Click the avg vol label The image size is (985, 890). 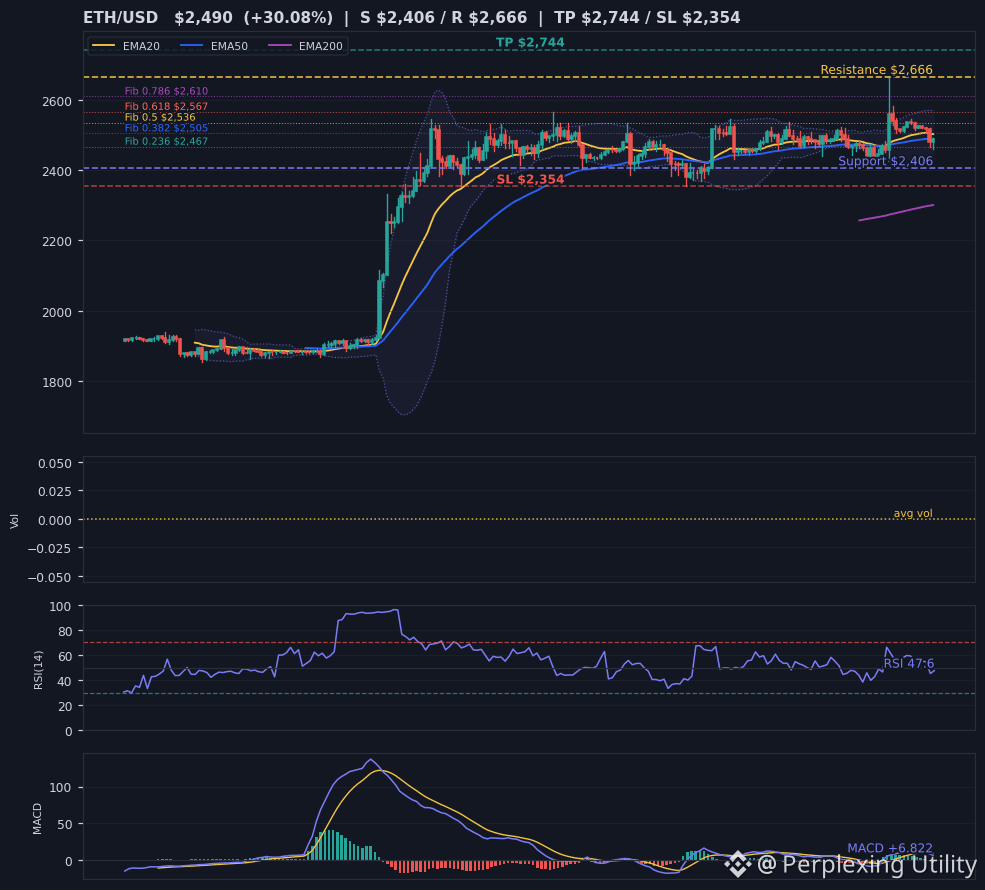coord(913,513)
